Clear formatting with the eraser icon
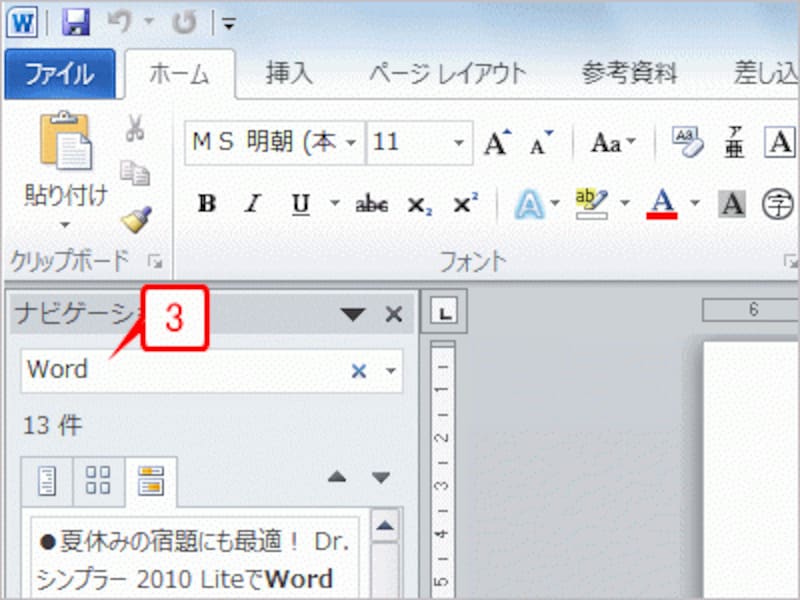This screenshot has height=600, width=800. (x=687, y=142)
